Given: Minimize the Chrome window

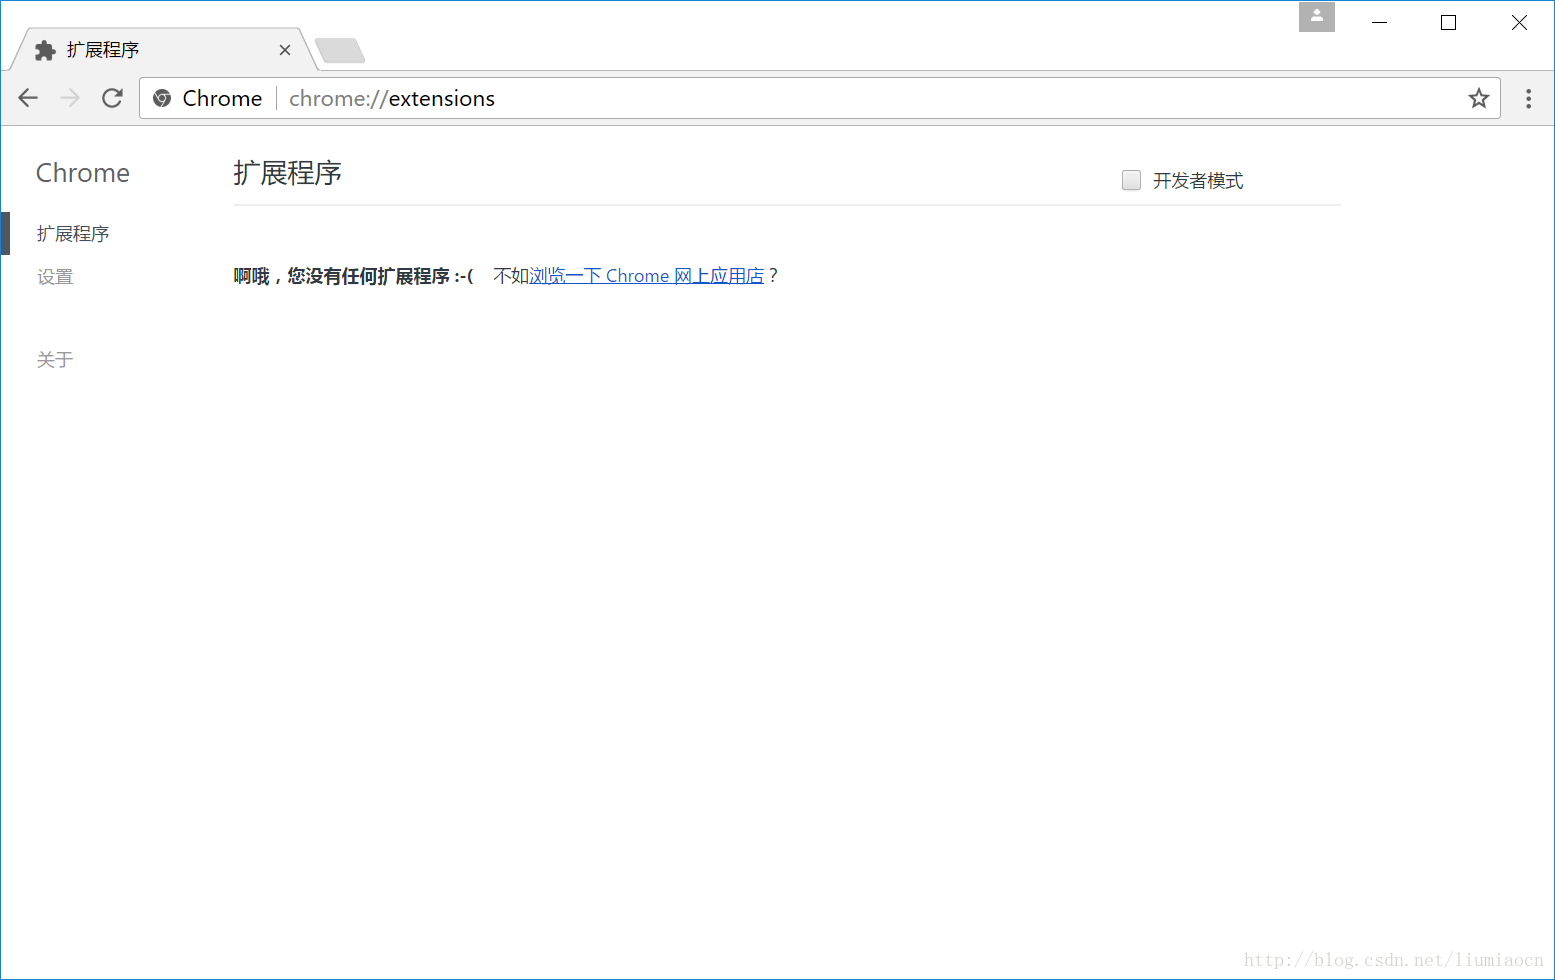Looking at the screenshot, I should point(1380,22).
